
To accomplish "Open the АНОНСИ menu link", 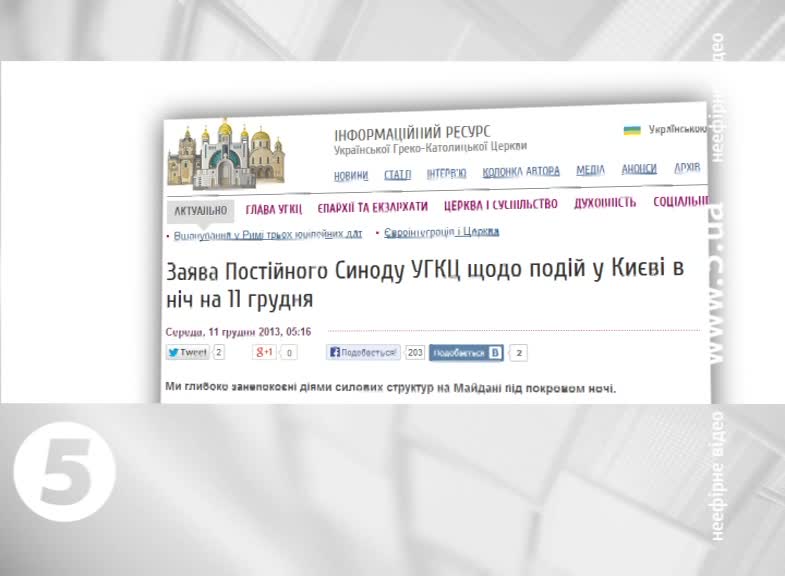I will [639, 169].
